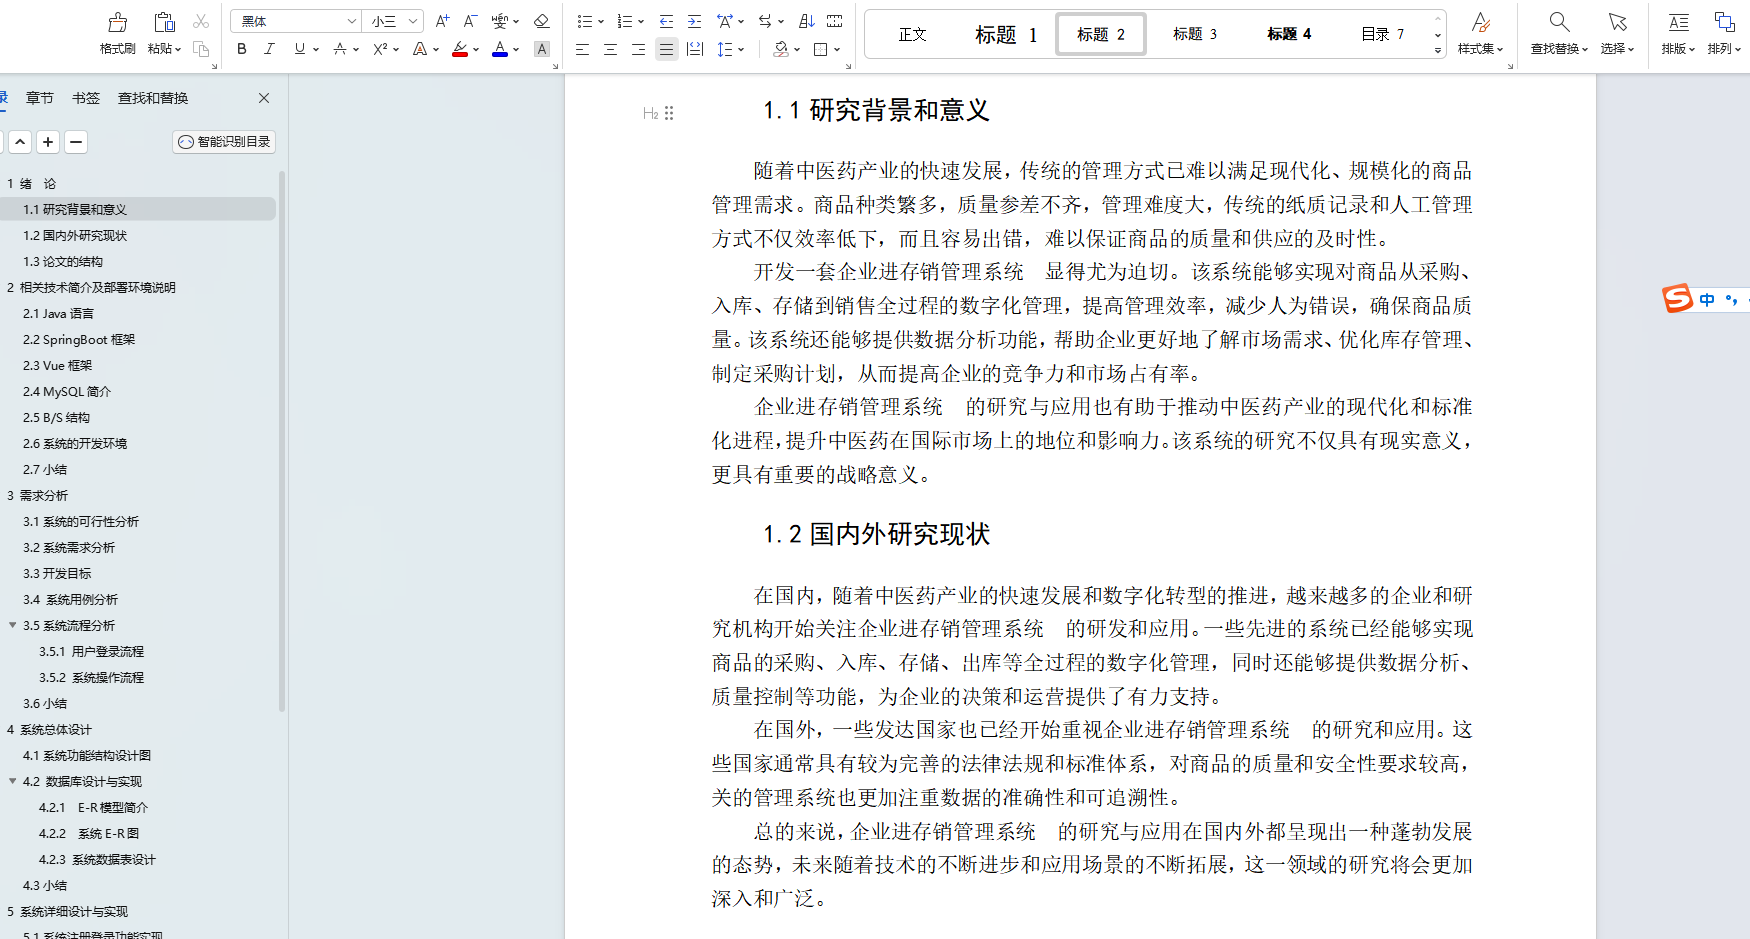Screen dimensions: 1750x939
Task: Apply the red highlight color
Action: [x=460, y=49]
